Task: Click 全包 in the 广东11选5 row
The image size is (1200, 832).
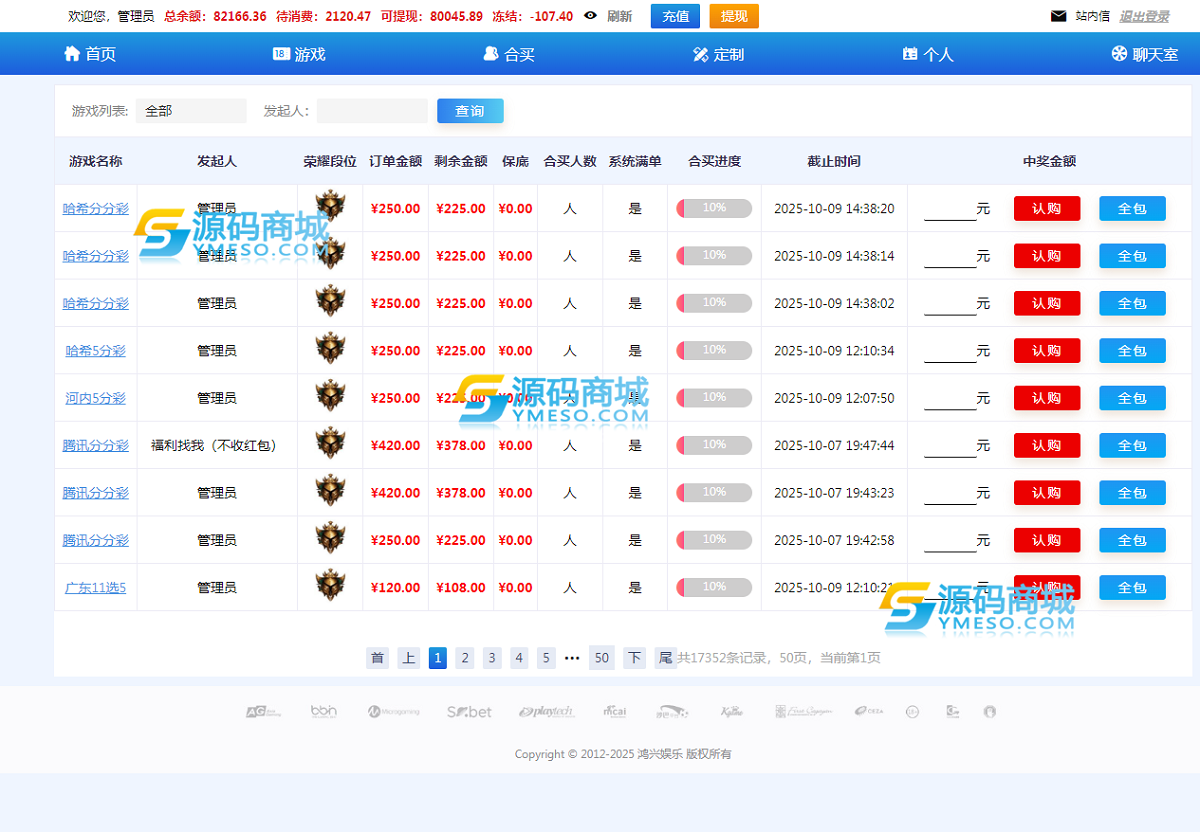Action: coord(1132,588)
